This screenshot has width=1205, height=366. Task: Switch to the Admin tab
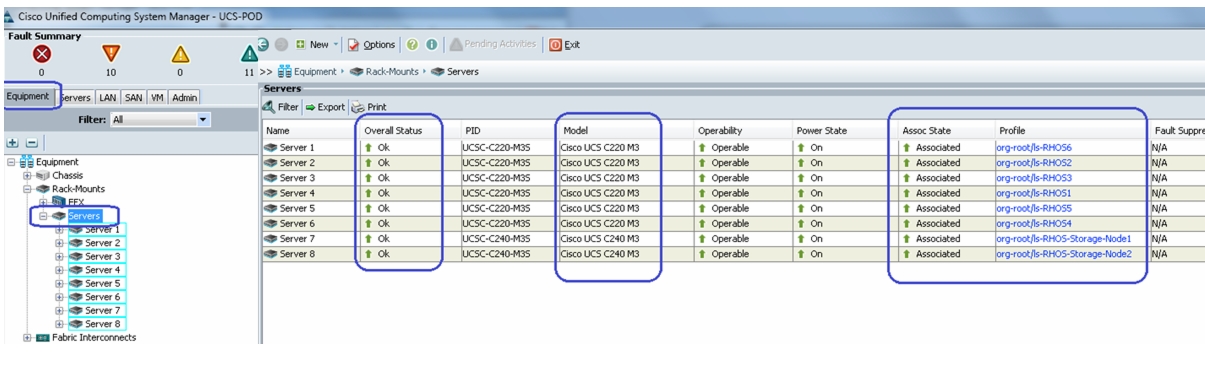click(x=184, y=97)
